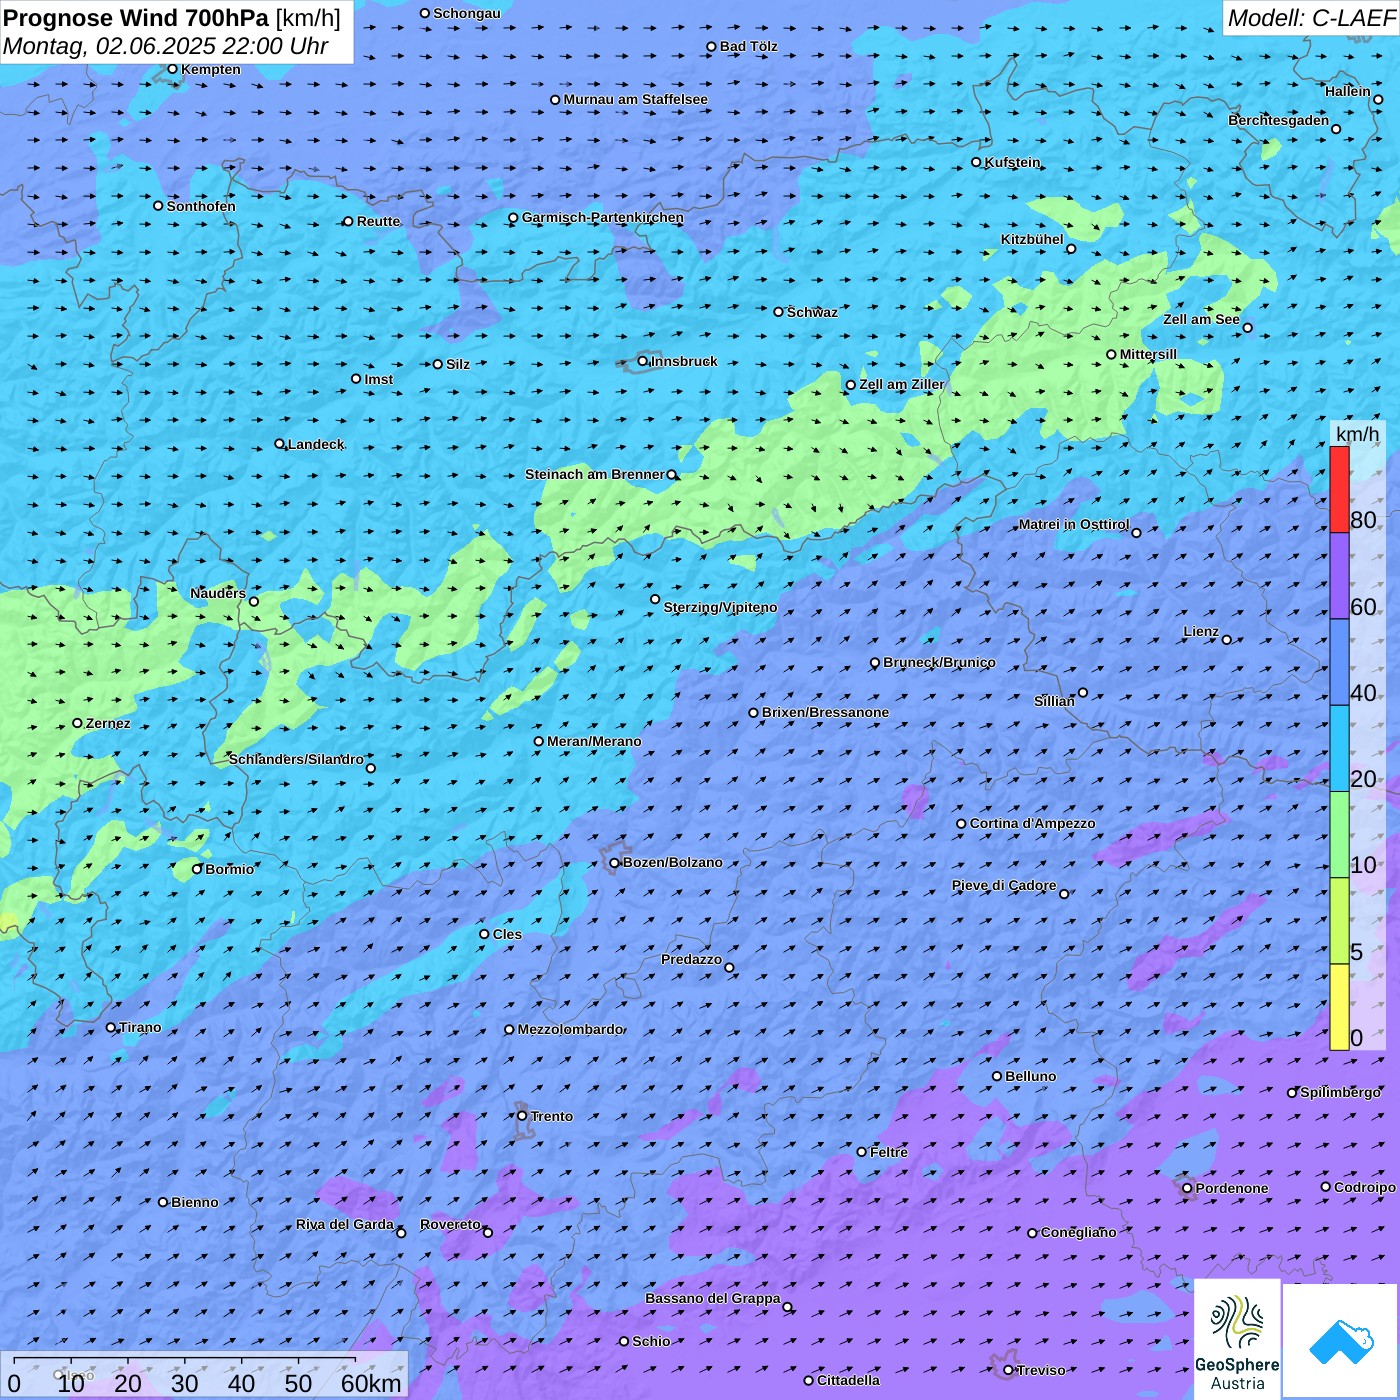Click the Bassano del Grappa label
Screen dimensions: 1400x1400
click(x=713, y=1298)
